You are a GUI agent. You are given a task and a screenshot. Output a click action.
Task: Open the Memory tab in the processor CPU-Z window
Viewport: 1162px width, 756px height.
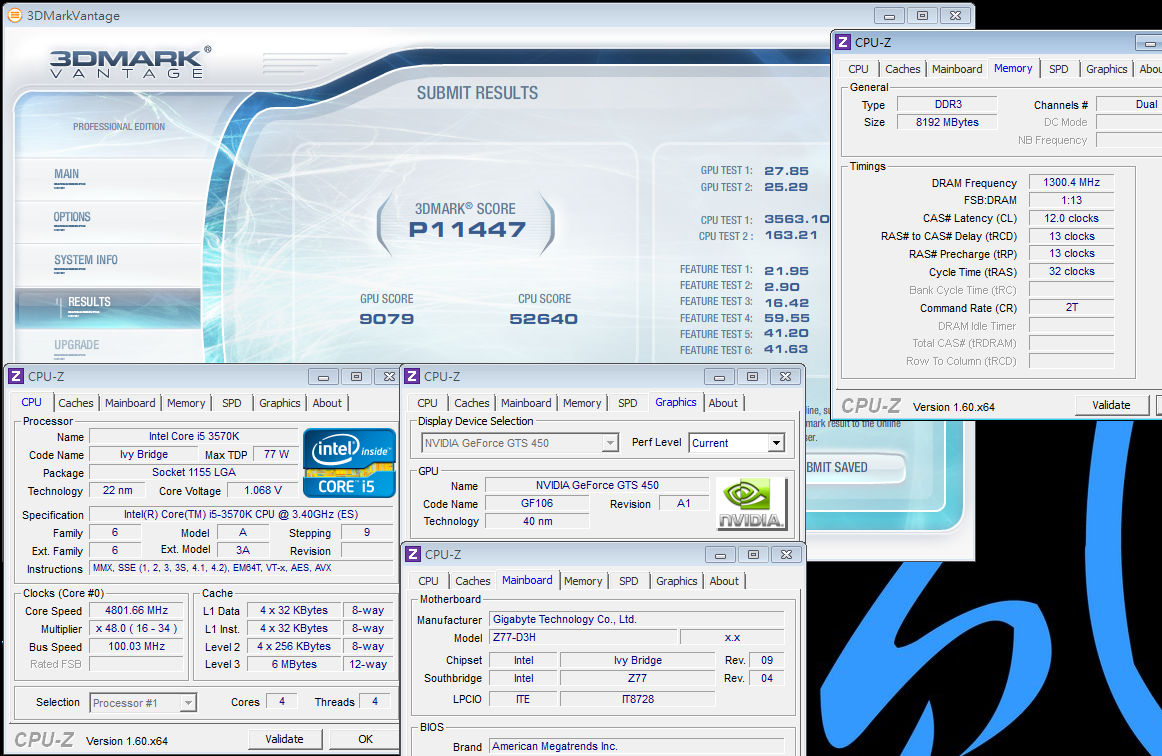click(x=186, y=403)
